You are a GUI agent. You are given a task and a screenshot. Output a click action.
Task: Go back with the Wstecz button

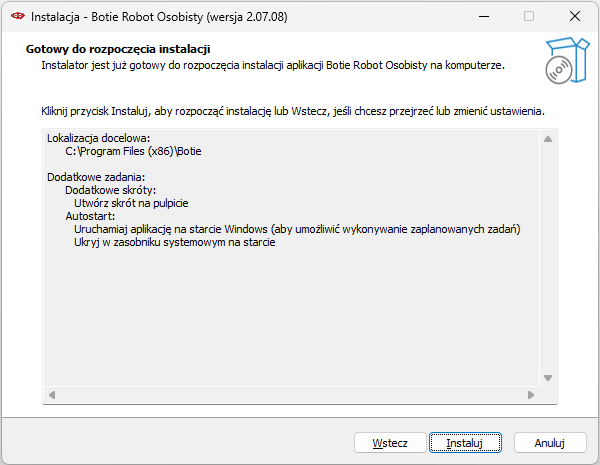390,443
